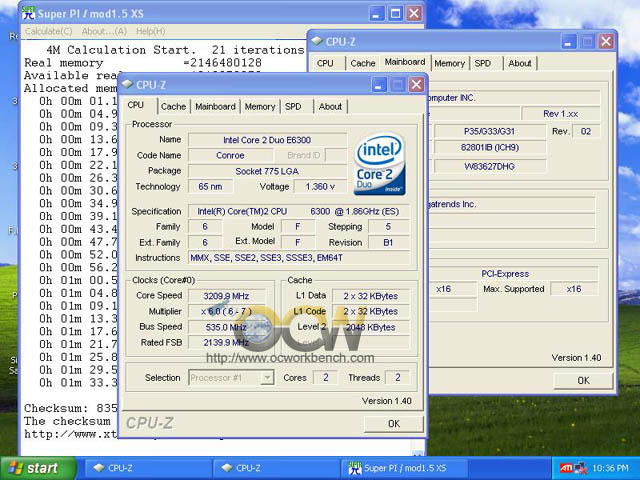Click the back CPU-Z window title icon
Screen dimensions: 640x480
pyautogui.click(x=317, y=41)
